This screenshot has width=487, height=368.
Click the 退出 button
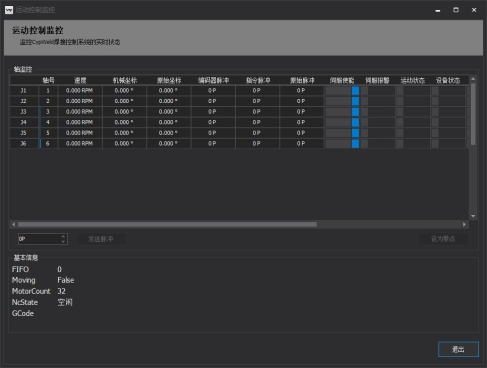click(x=458, y=349)
